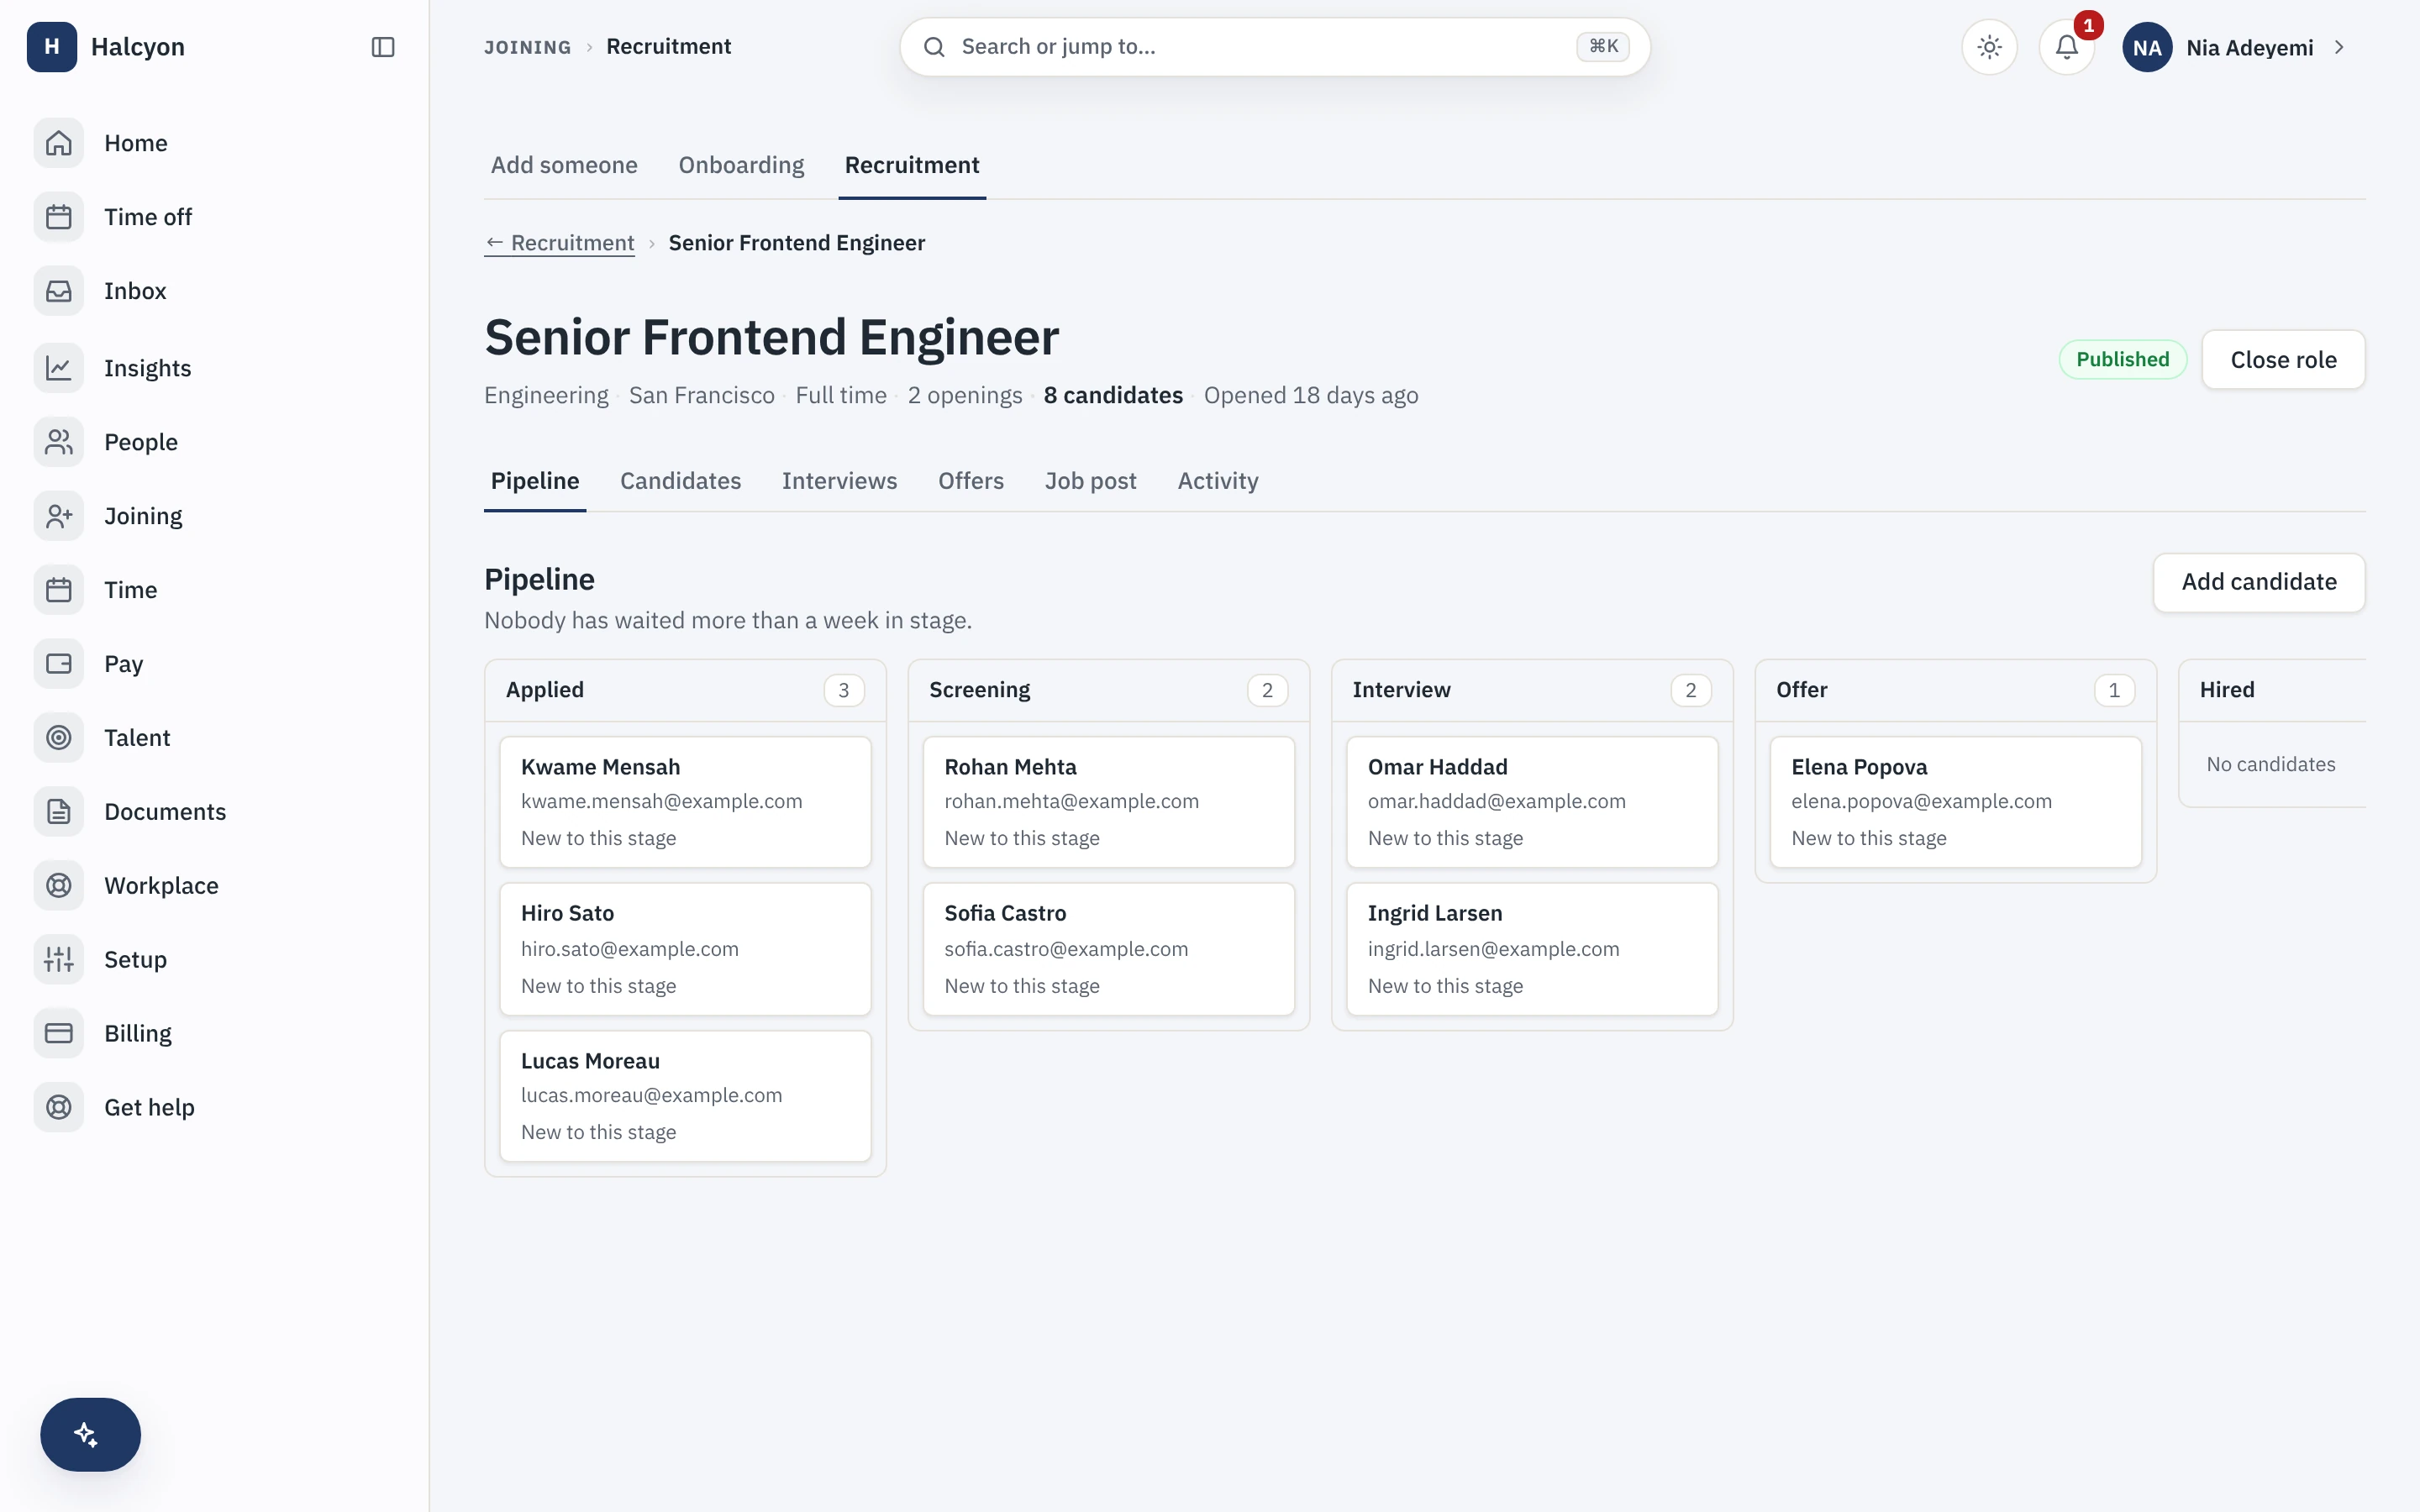Open Joining sidebar icon

pos(59,516)
